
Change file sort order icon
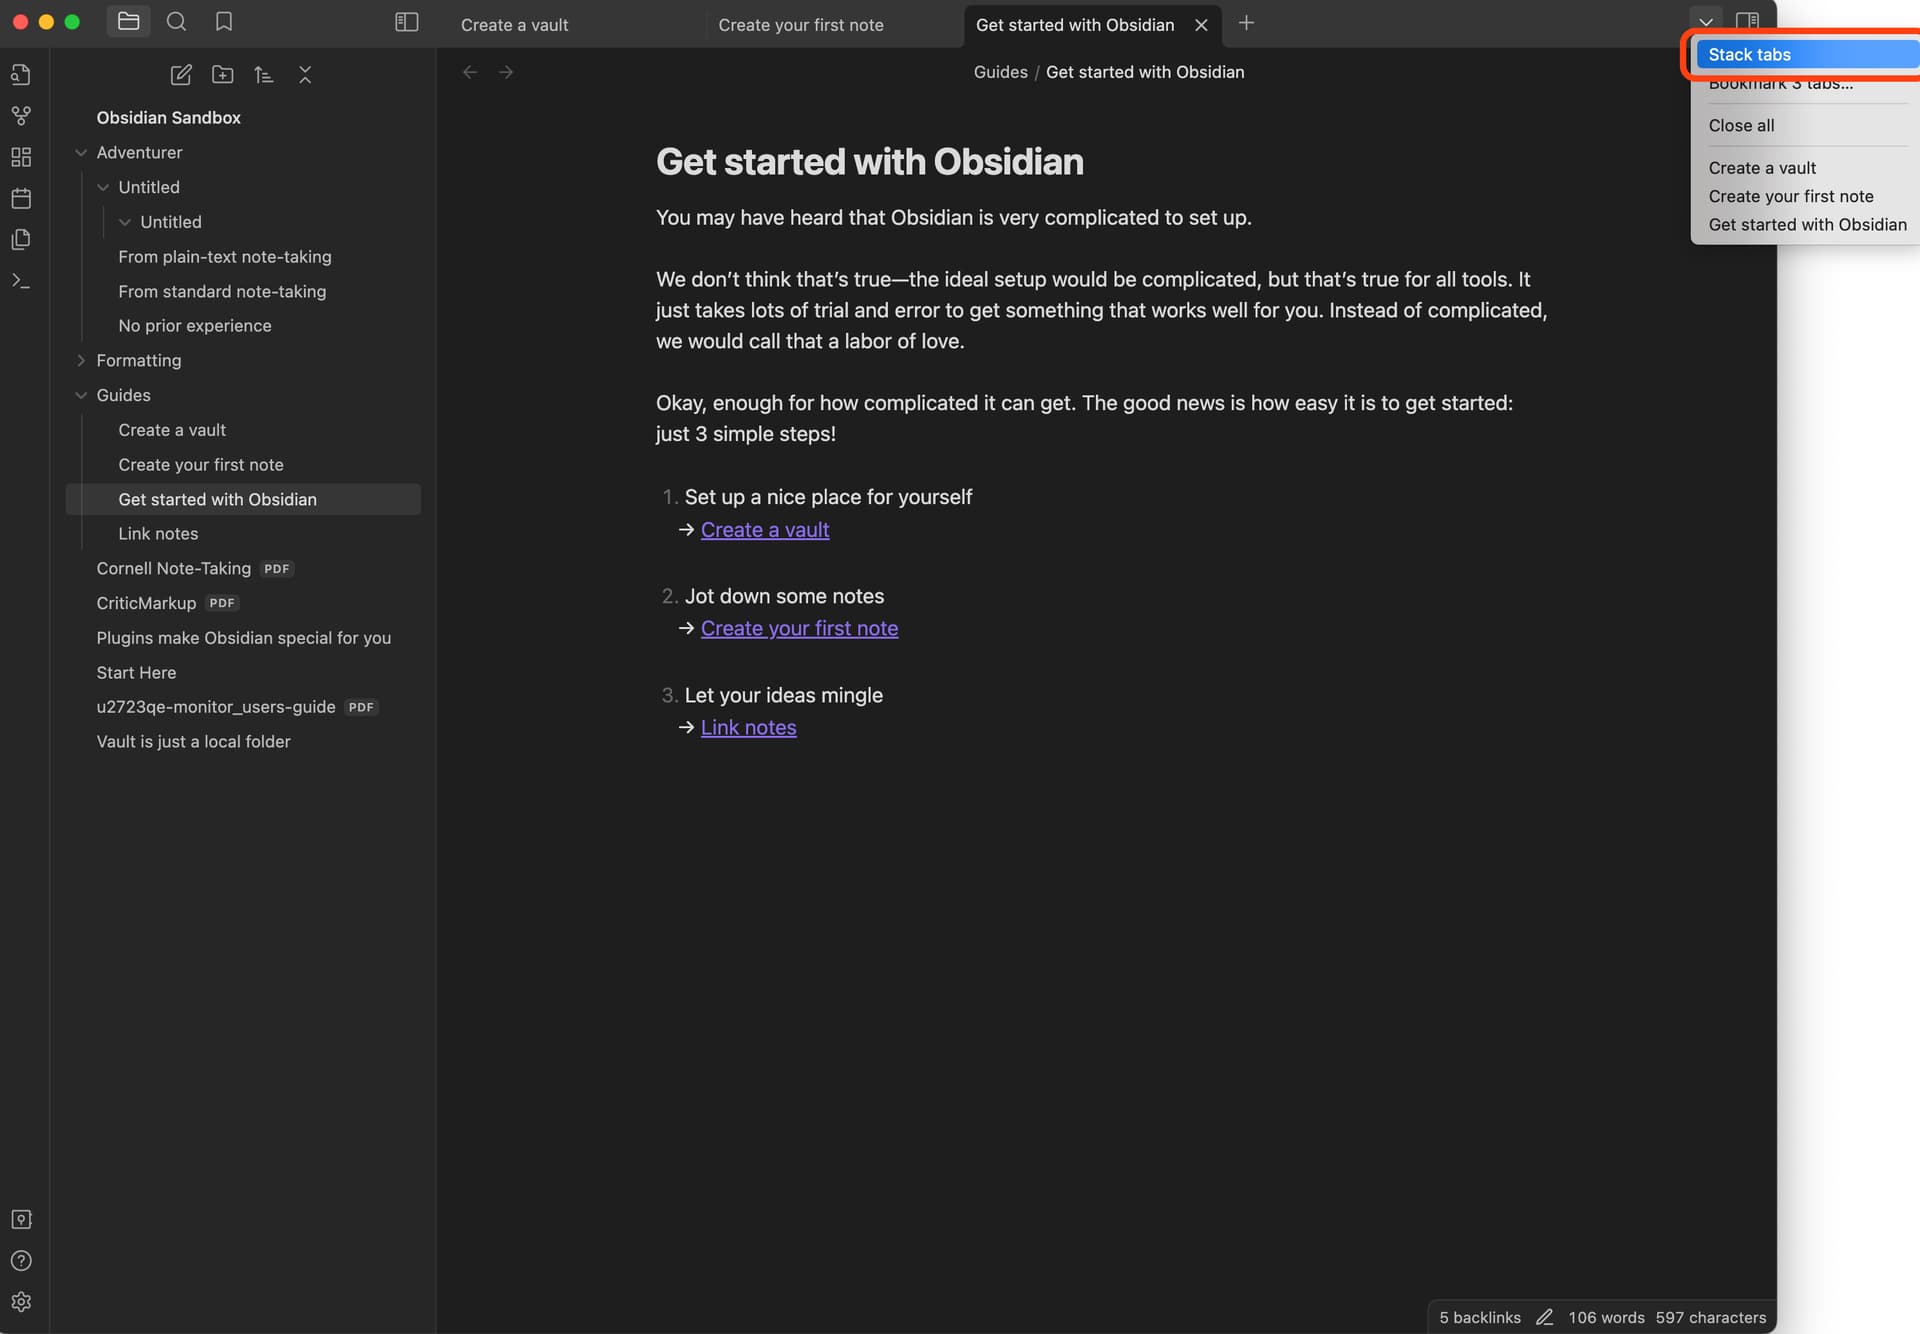click(263, 75)
